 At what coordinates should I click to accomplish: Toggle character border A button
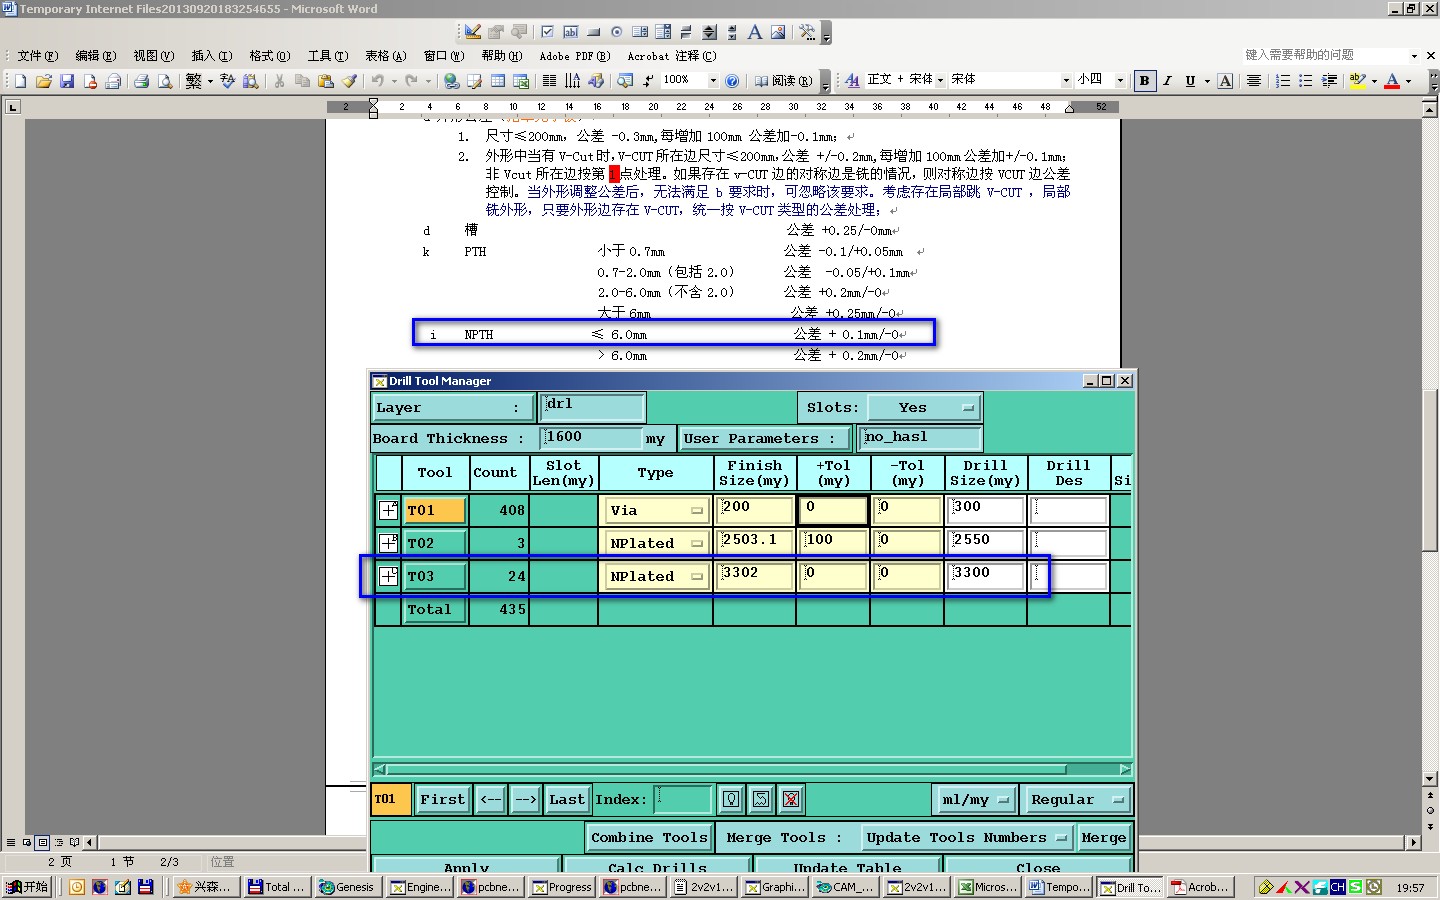click(1225, 81)
